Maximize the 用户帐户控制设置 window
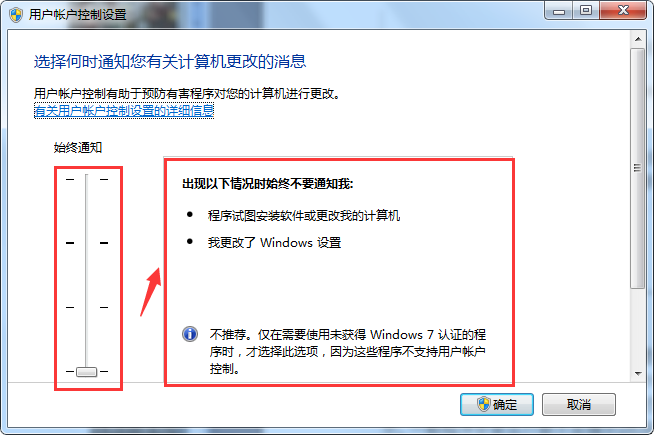 click(x=586, y=11)
